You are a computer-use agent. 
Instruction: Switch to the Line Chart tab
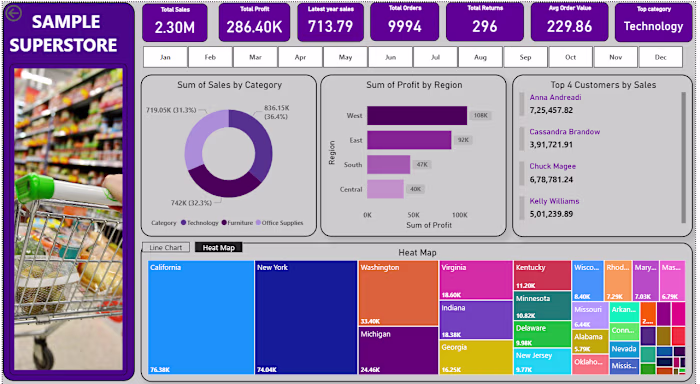pyautogui.click(x=166, y=247)
